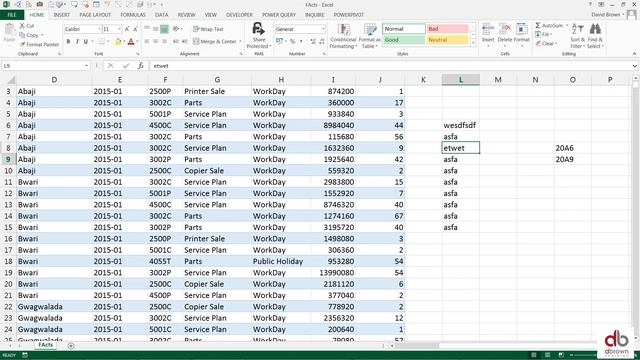
Task: Increase font size with the large A
Action: coord(127,29)
